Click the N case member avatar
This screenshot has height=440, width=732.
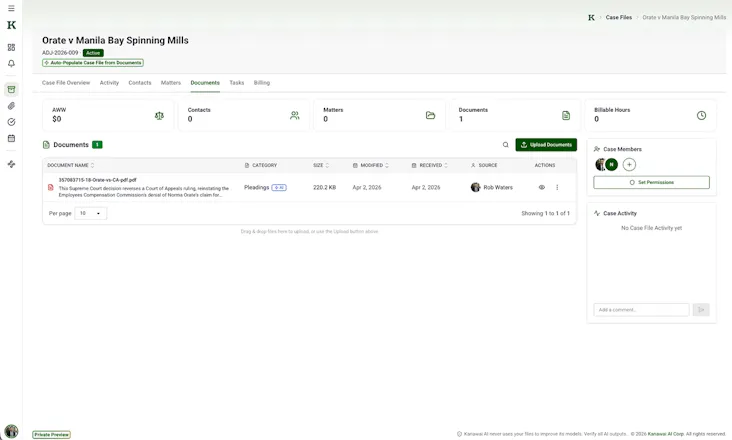(x=612, y=165)
